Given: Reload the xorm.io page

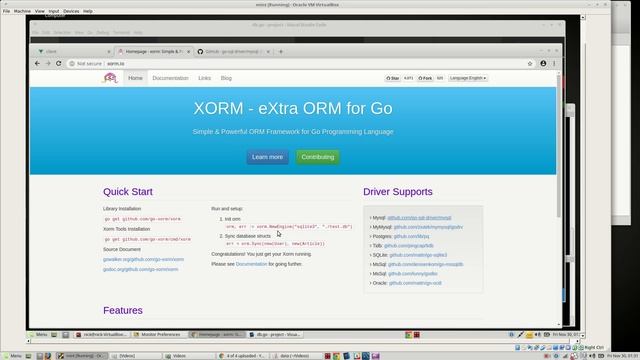Looking at the screenshot, I should pos(58,64).
